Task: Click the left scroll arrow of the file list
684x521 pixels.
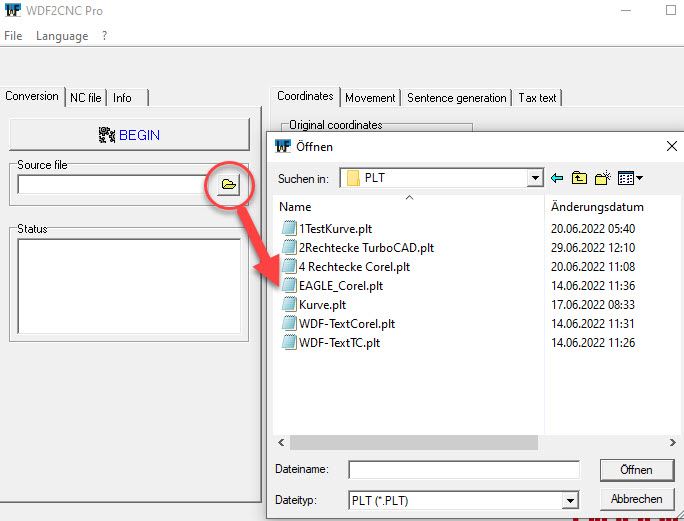Action: 281,442
